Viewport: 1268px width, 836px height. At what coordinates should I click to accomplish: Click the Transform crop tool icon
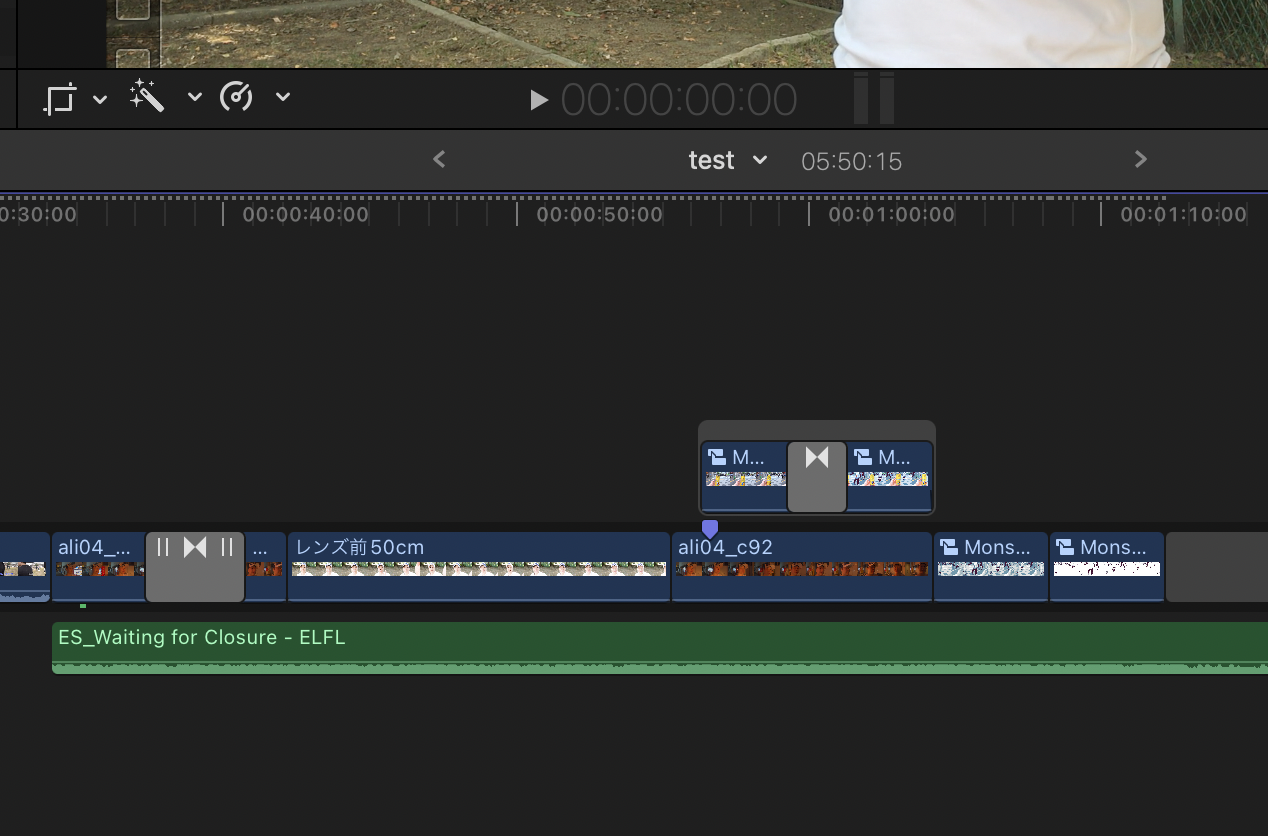(60, 99)
